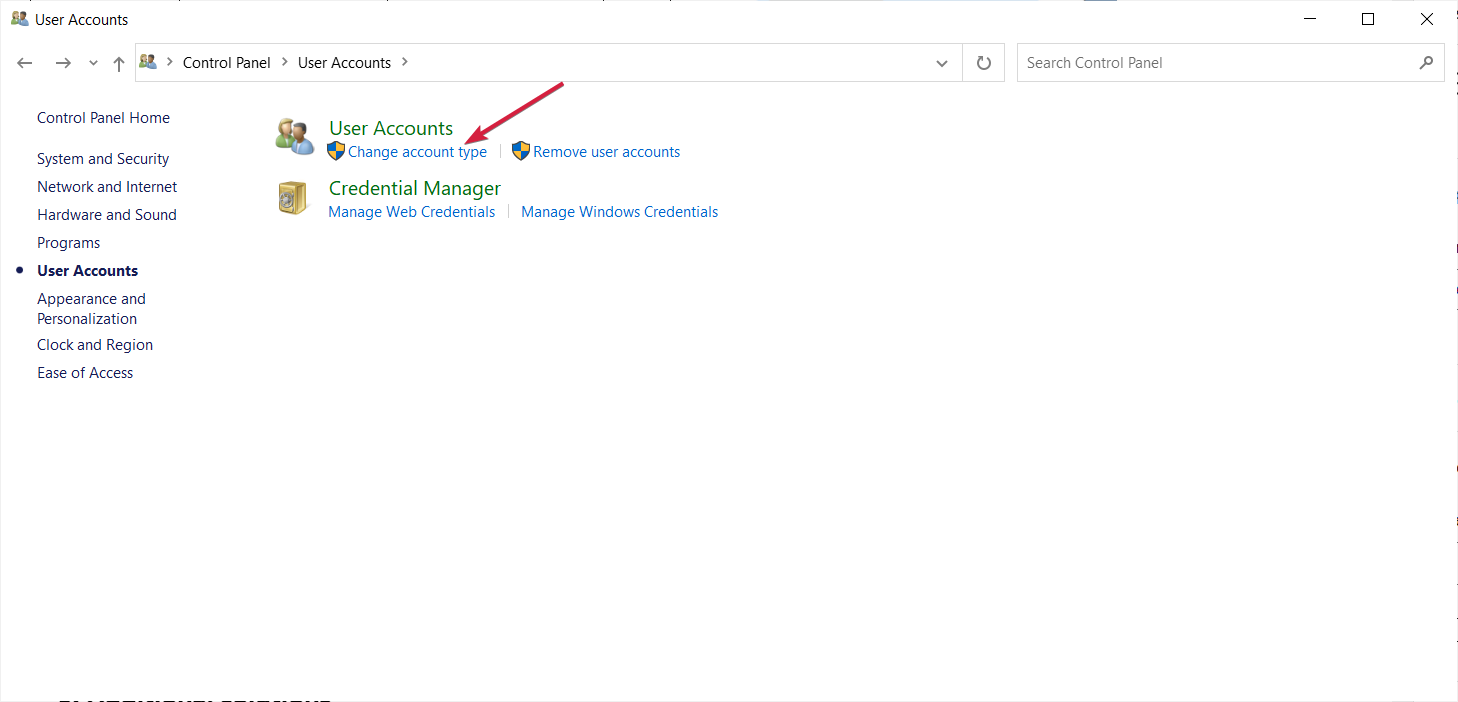Click the User Accounts breadcrumb
The image size is (1458, 702).
tap(345, 62)
